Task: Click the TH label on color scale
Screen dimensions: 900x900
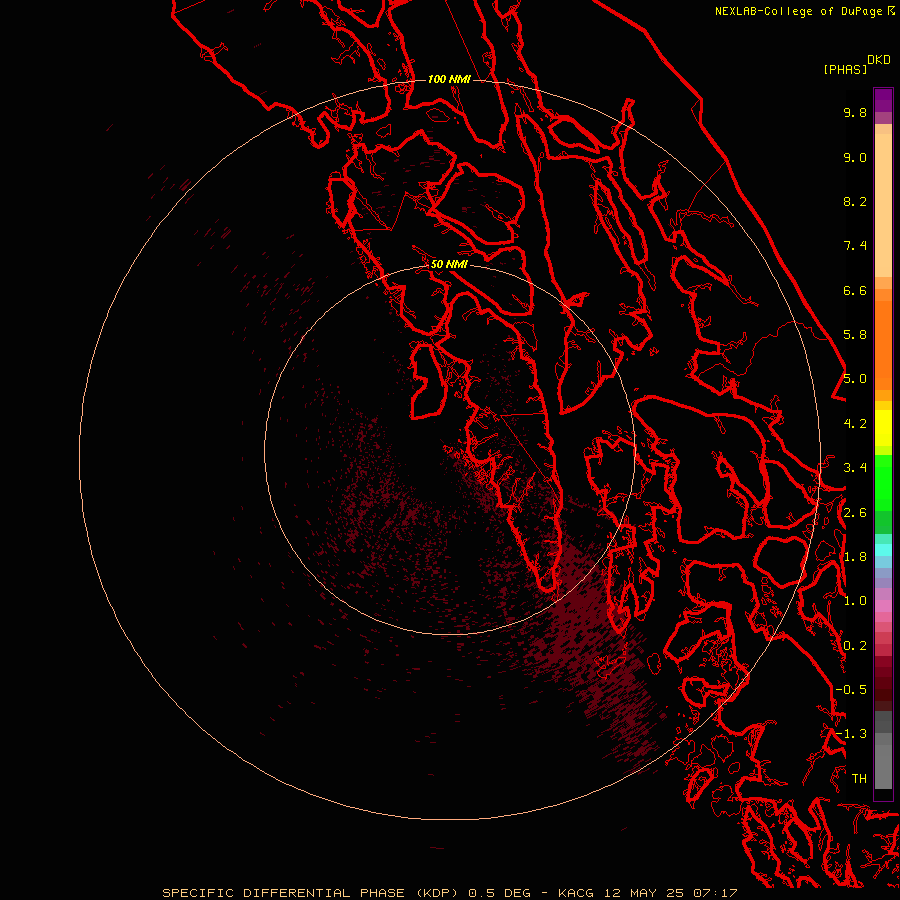Action: click(859, 779)
